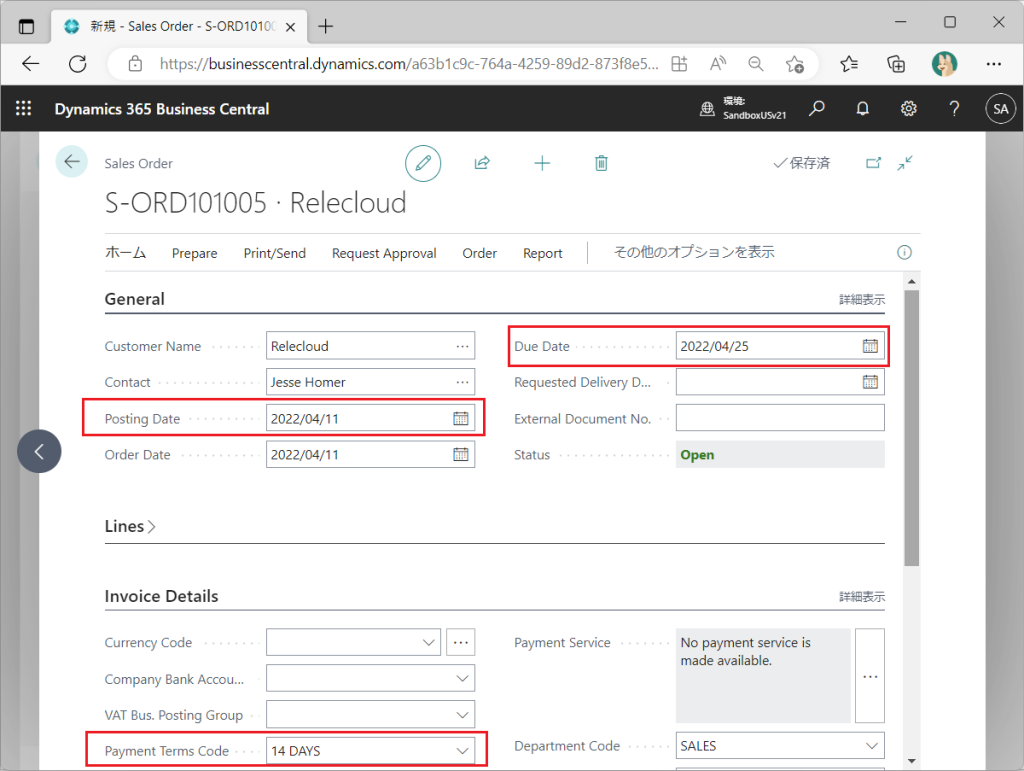1024x771 pixels.
Task: Click the Dynamics search magnifier icon
Action: (x=816, y=108)
